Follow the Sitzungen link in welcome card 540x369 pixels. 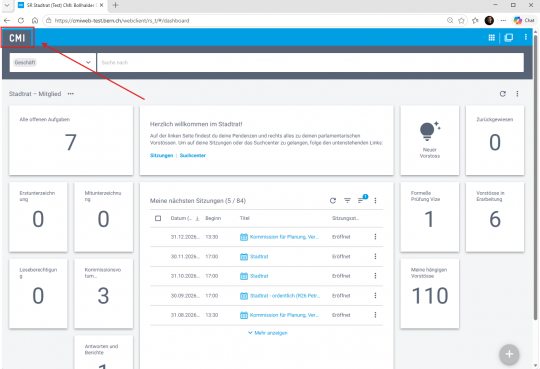(x=161, y=155)
